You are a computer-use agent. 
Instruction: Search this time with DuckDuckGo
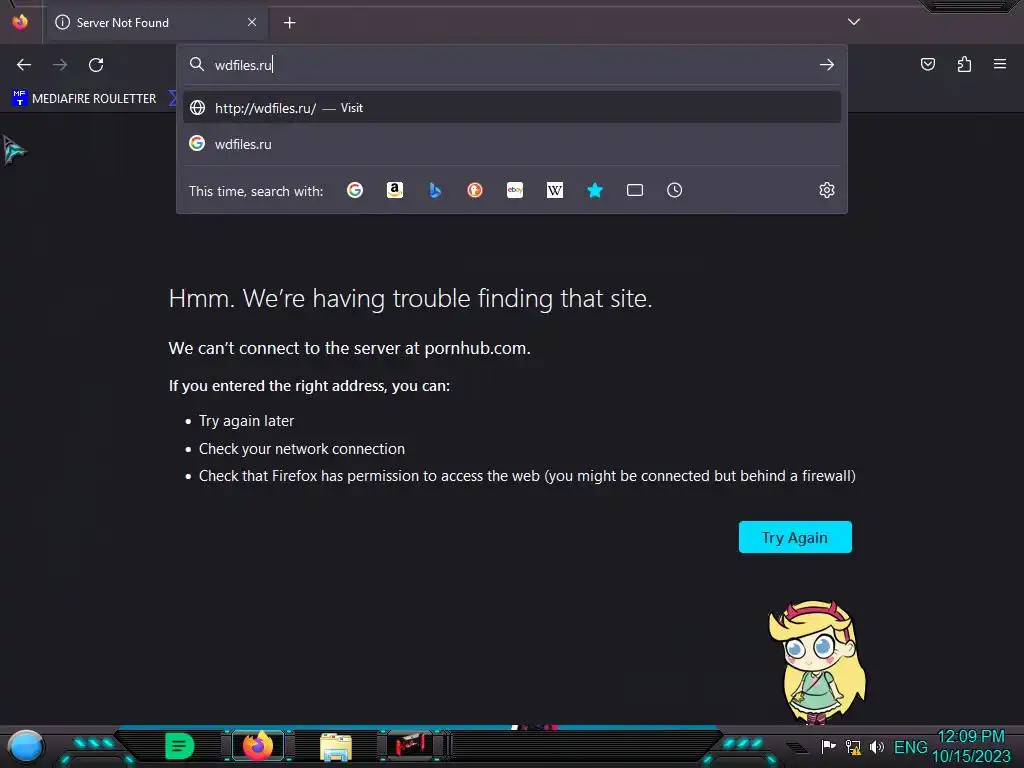475,190
